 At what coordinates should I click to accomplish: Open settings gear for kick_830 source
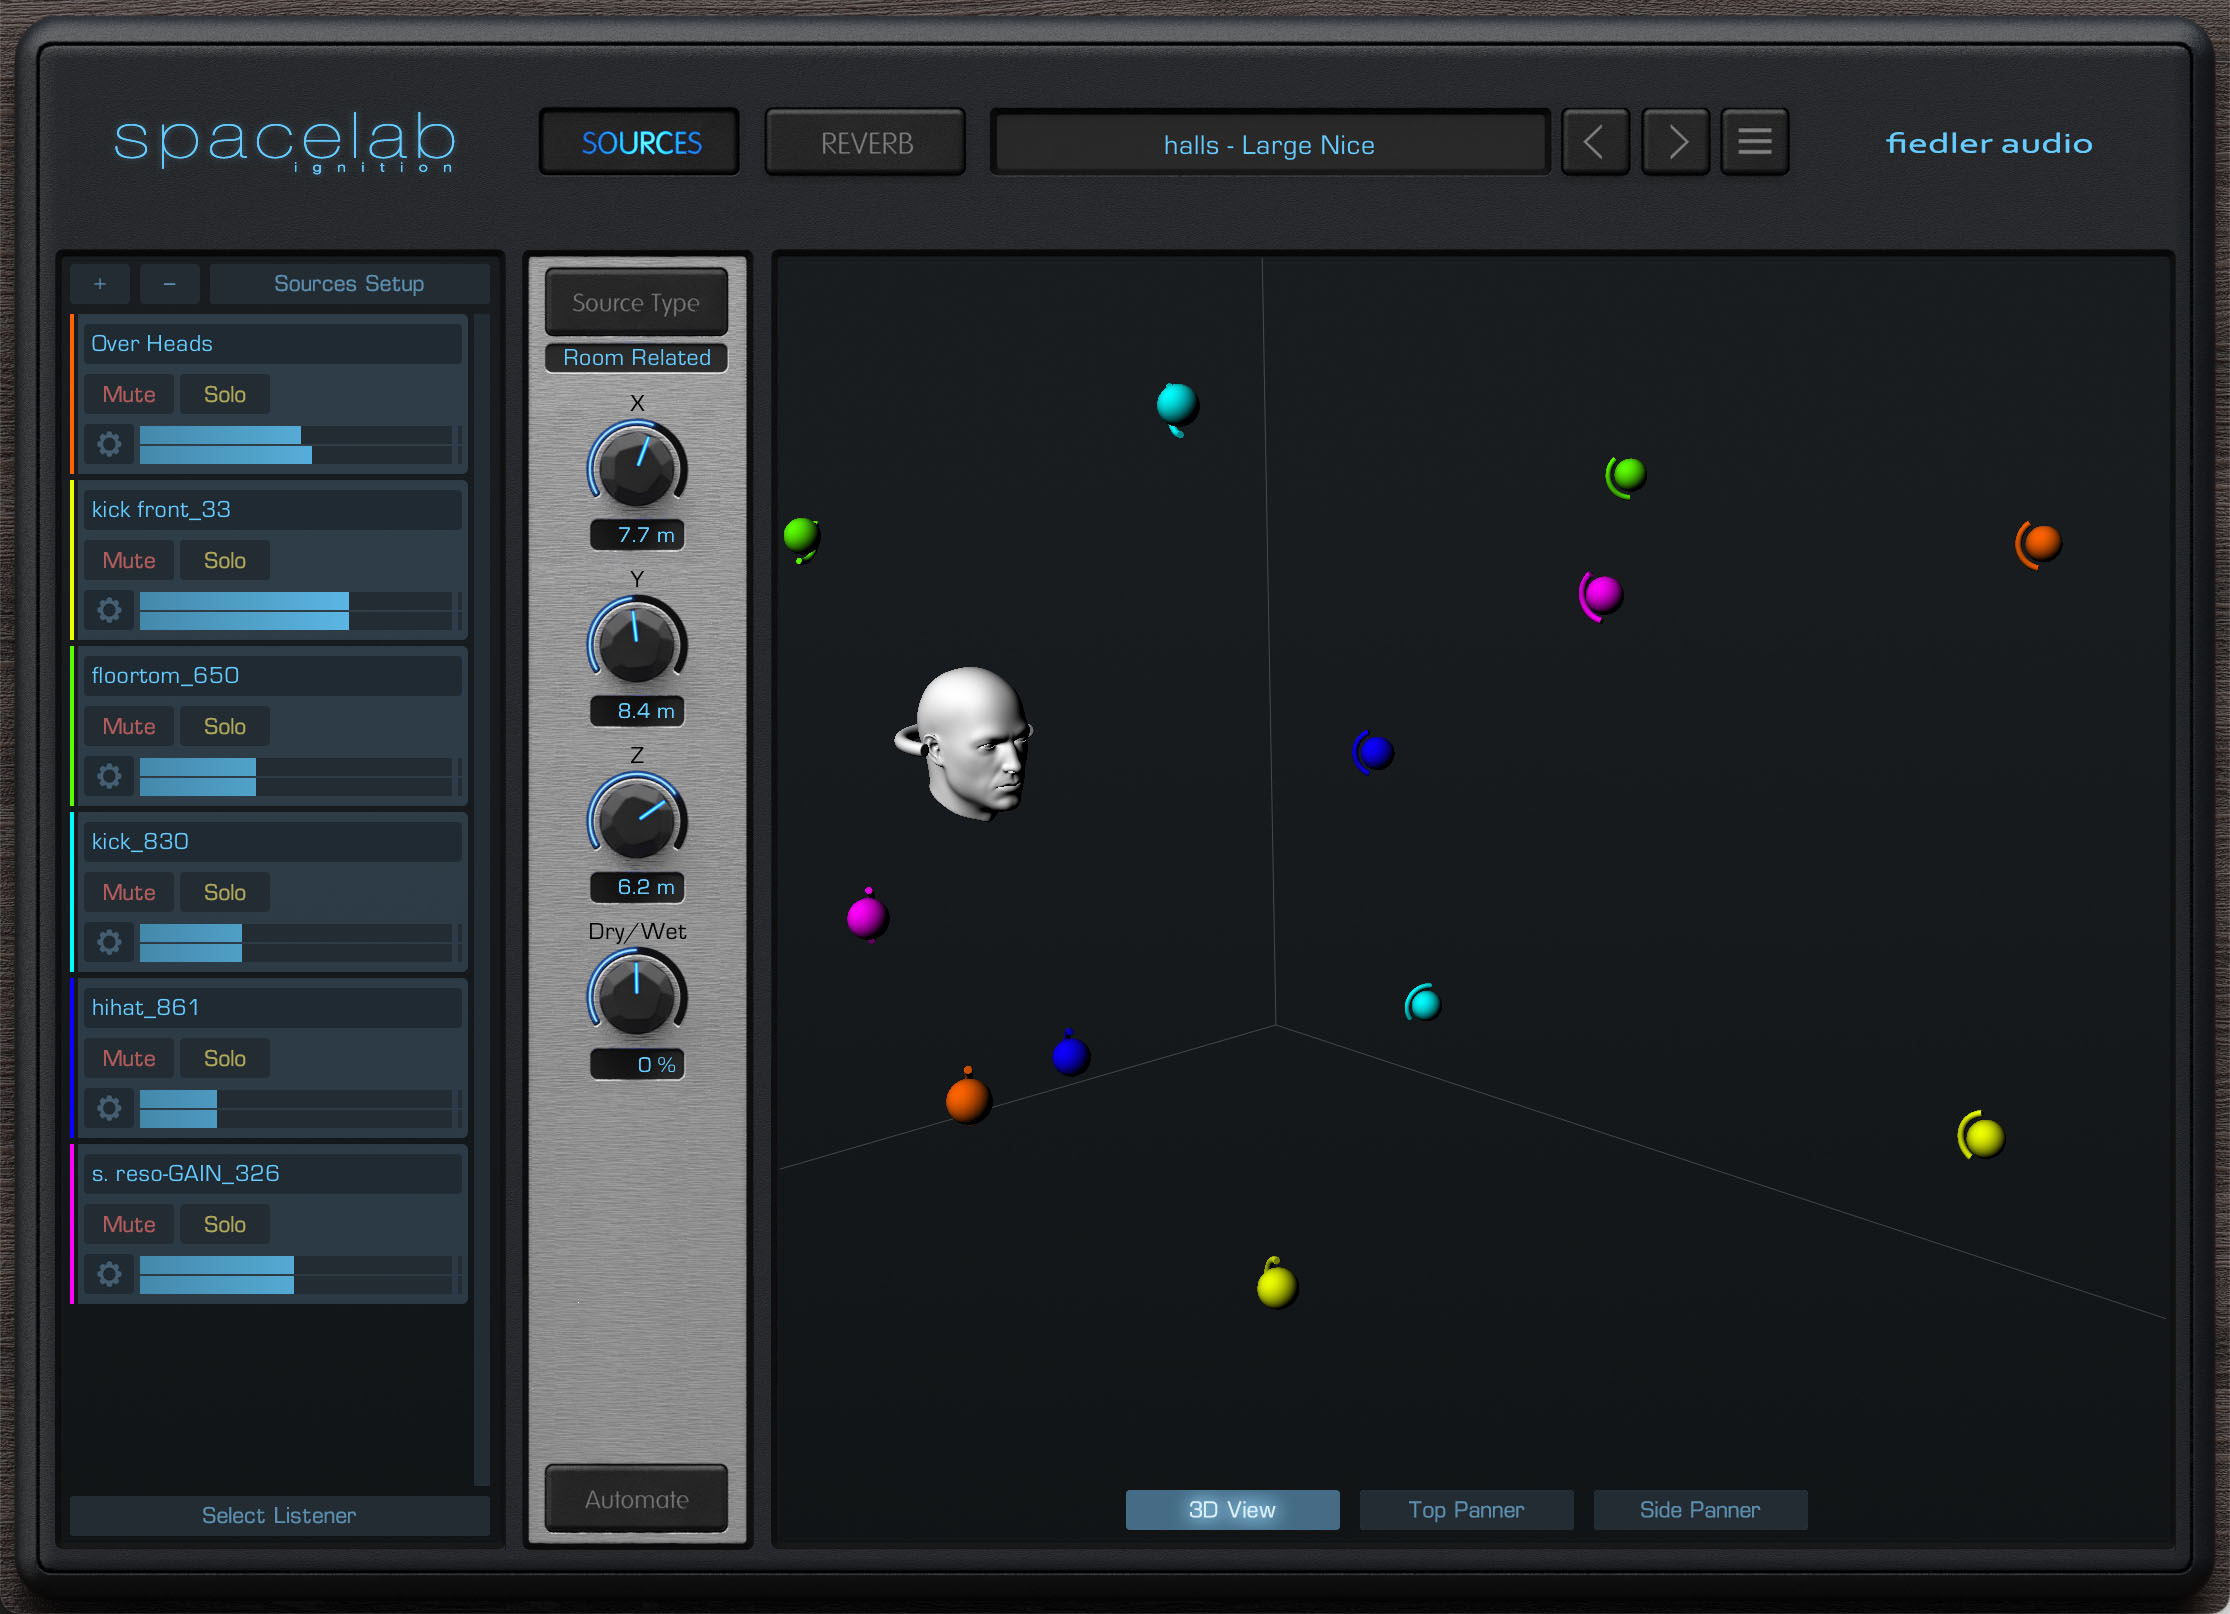(109, 942)
